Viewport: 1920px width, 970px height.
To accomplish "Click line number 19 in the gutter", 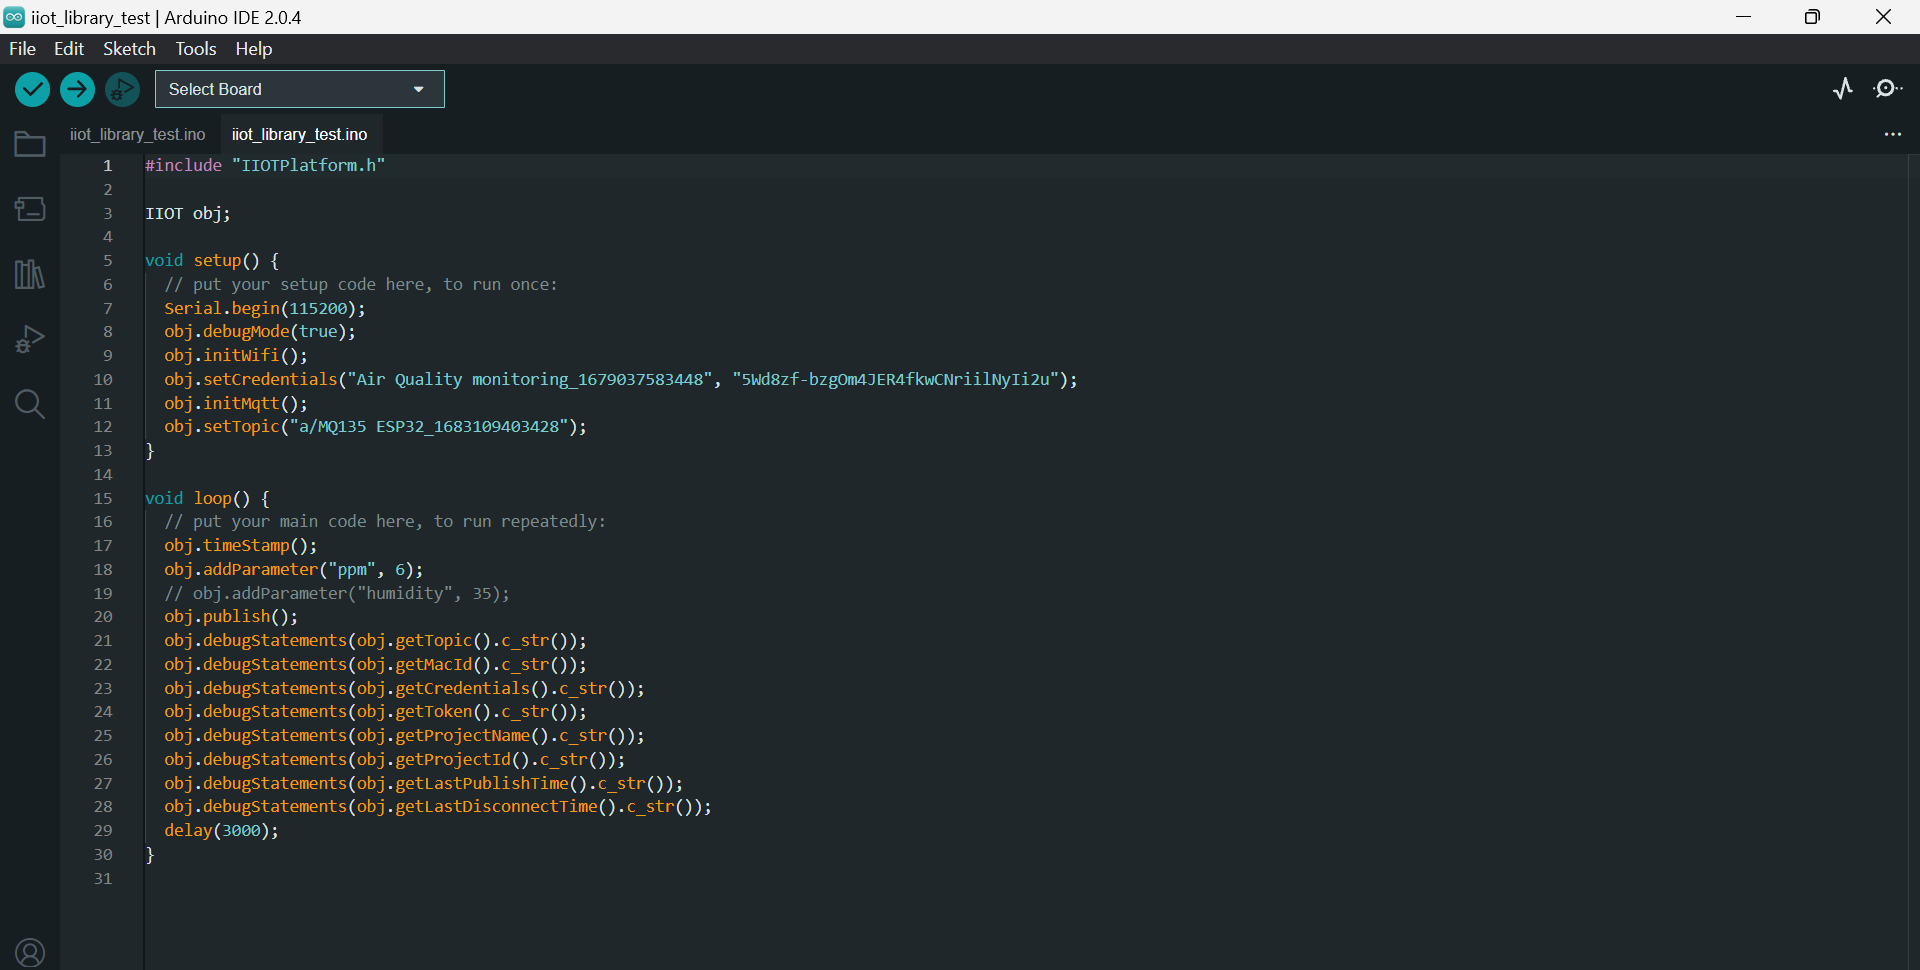I will click(103, 594).
